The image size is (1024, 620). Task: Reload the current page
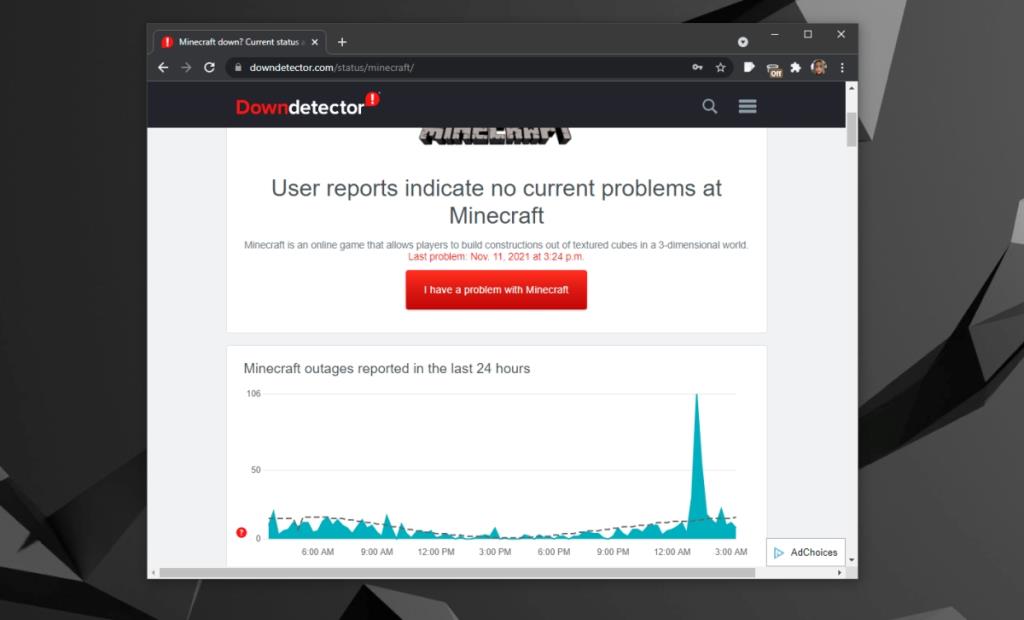coord(208,67)
